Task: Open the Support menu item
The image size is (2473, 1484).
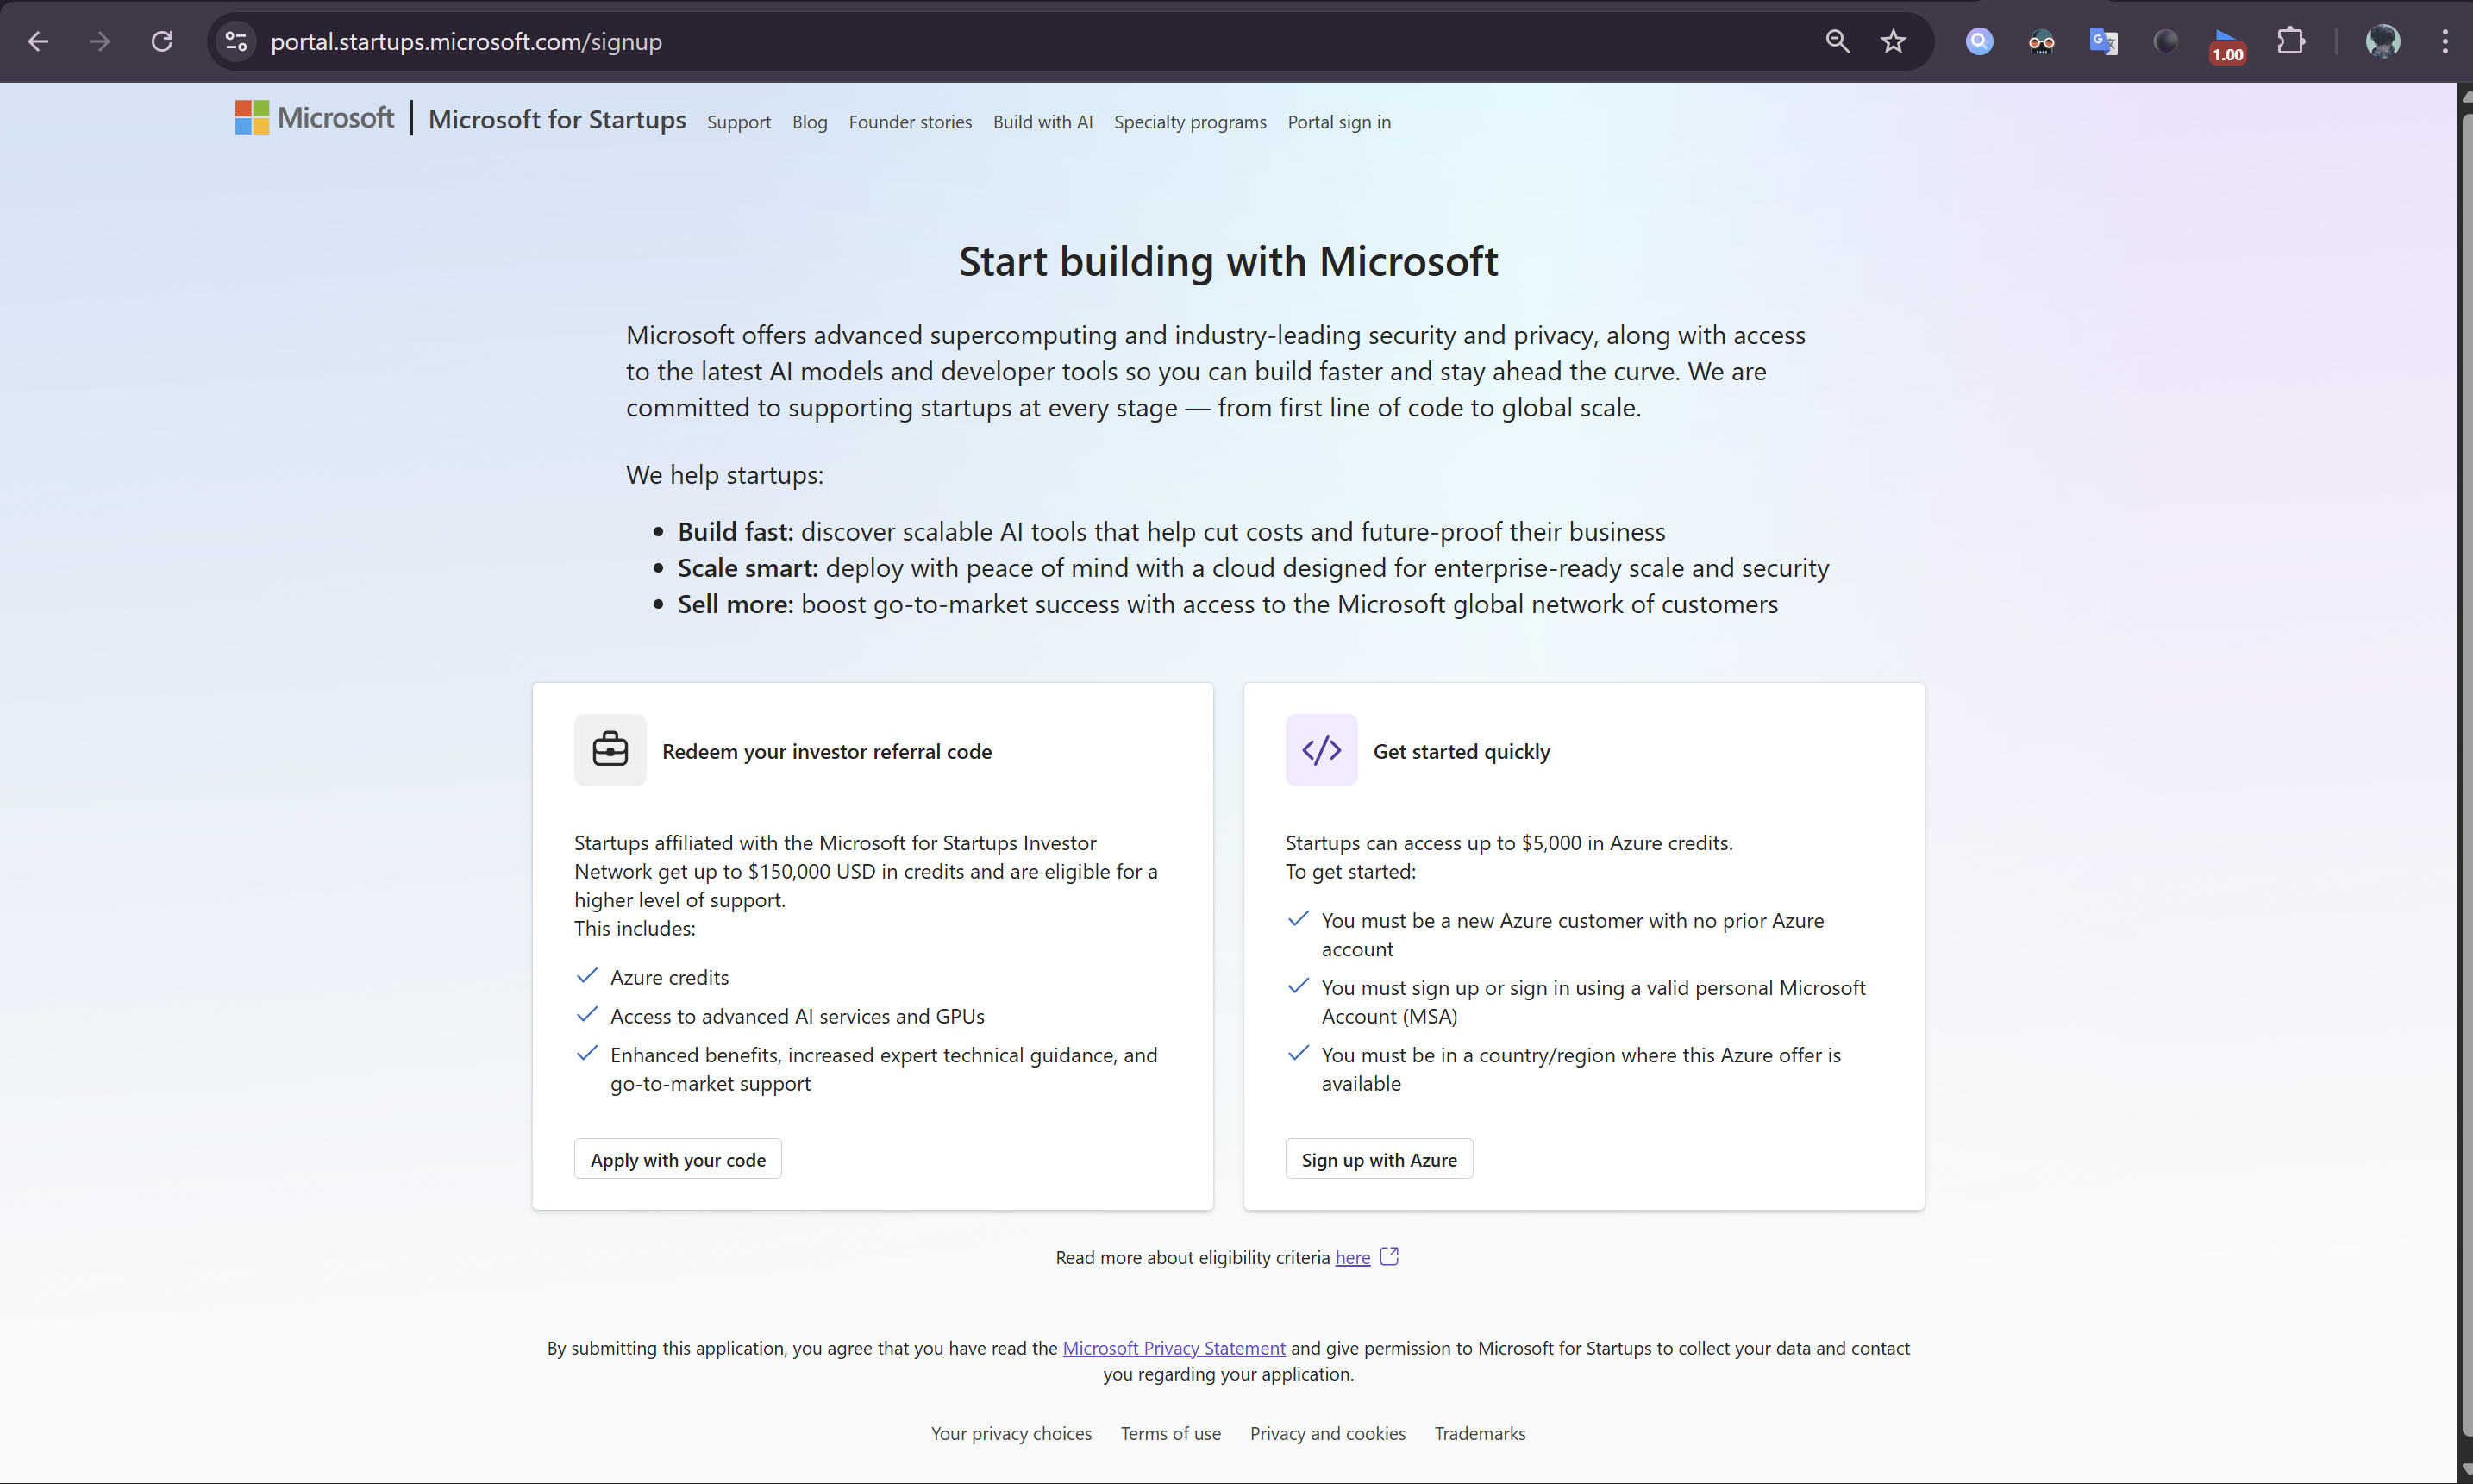Action: [739, 122]
